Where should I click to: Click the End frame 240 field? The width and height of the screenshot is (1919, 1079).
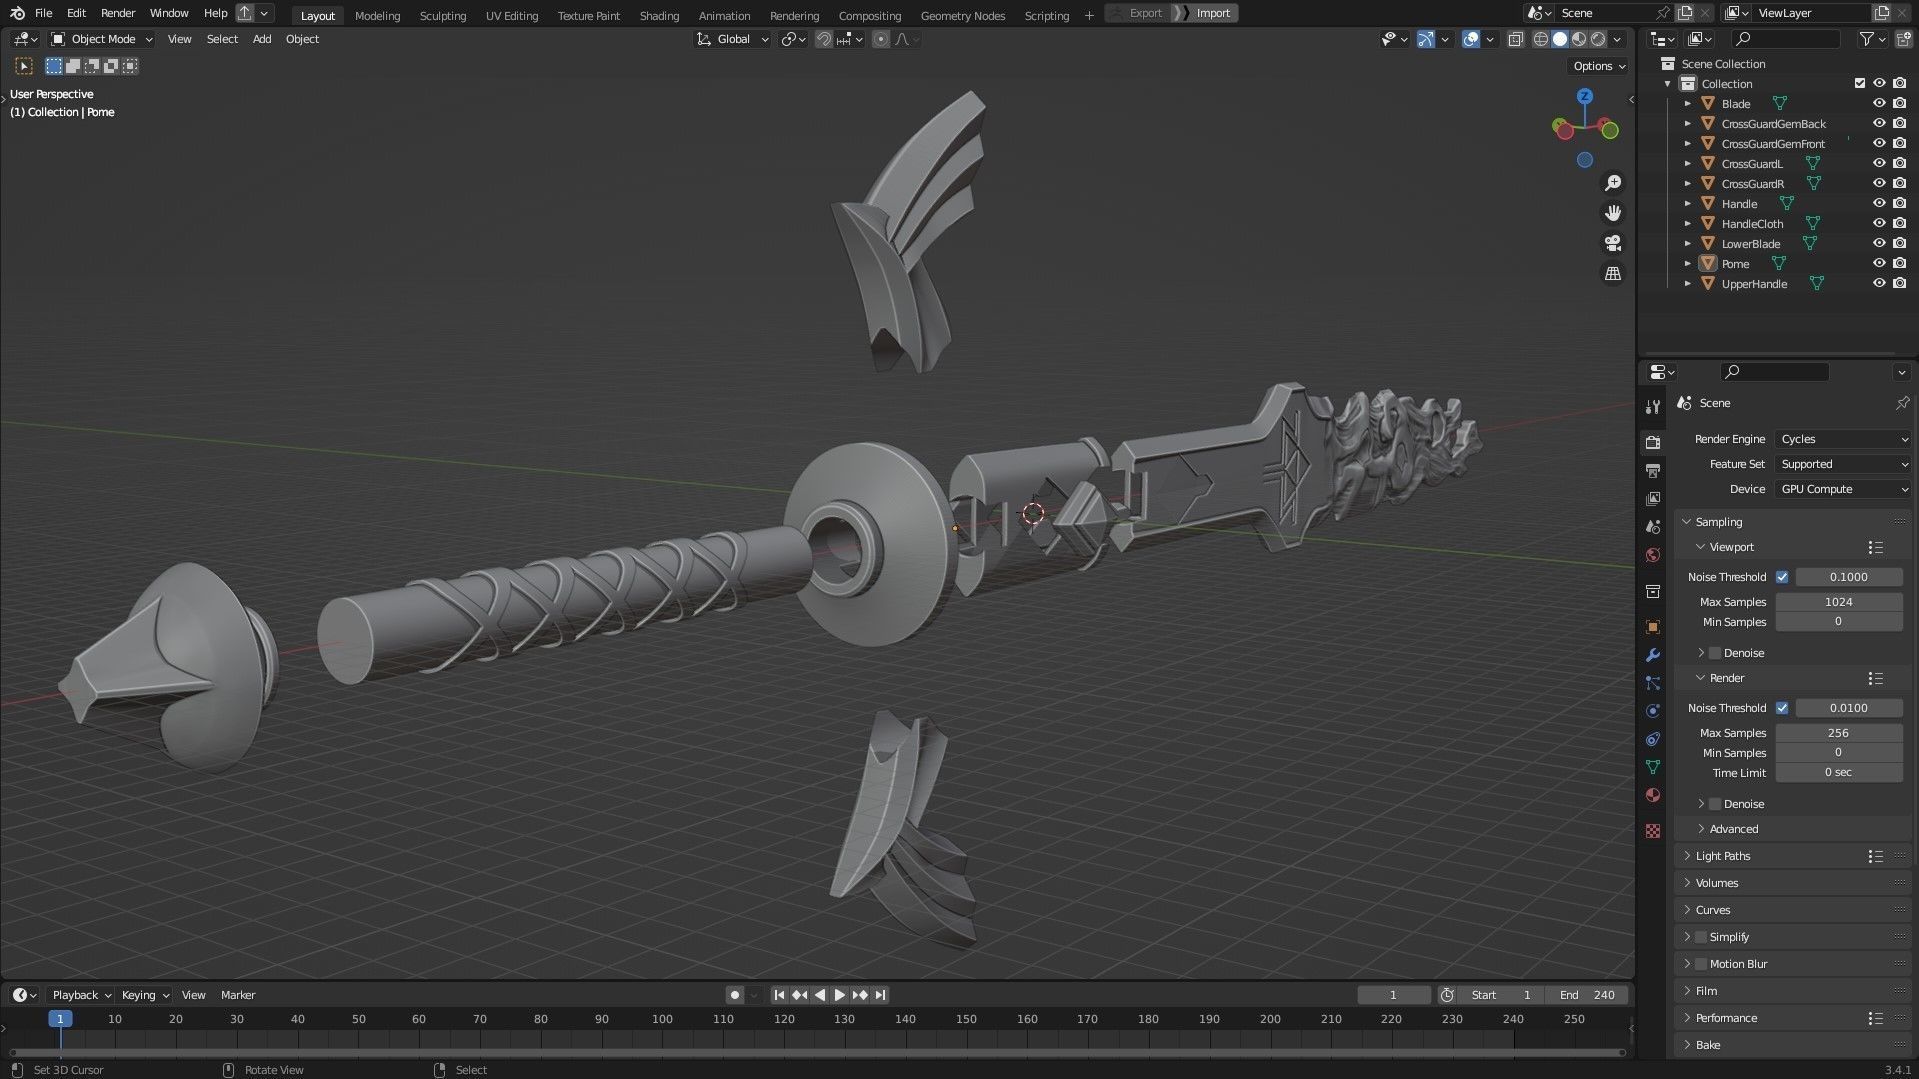pos(1587,995)
